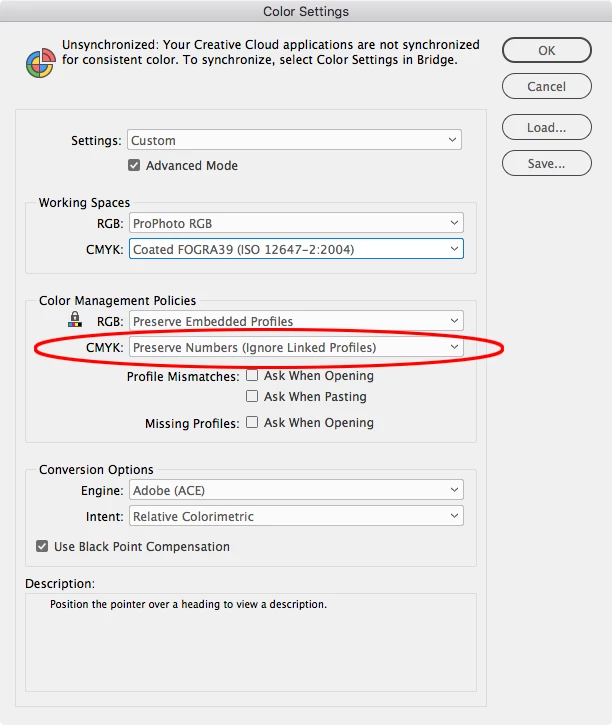
Task: Open the CMYK working space Coated FOGRA39 dropdown
Action: pyautogui.click(x=296, y=249)
